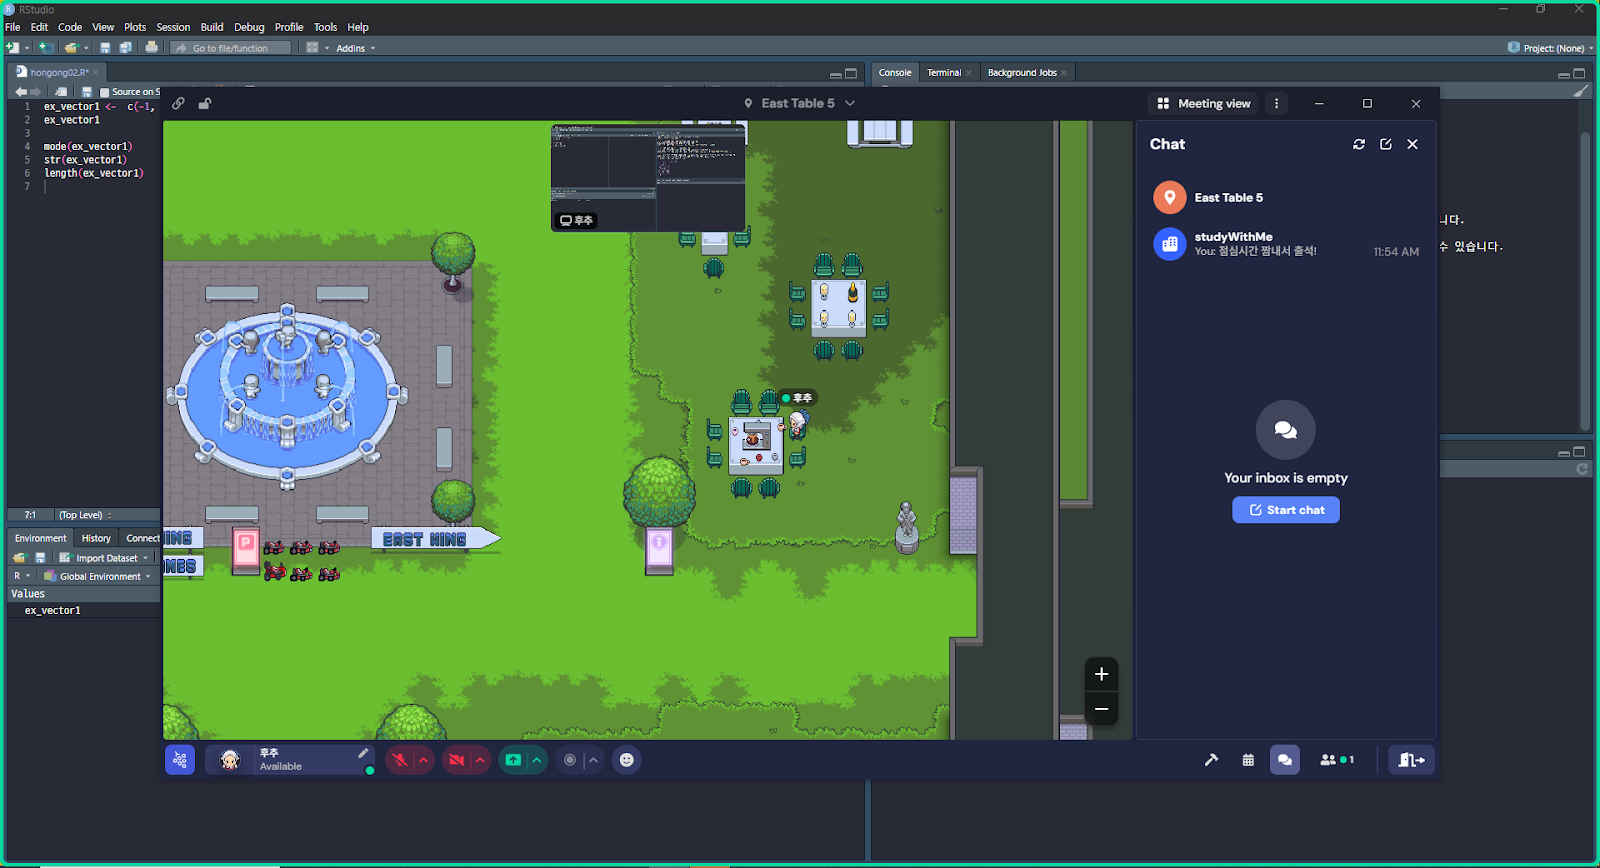Open RStudio Help menu

pyautogui.click(x=358, y=27)
